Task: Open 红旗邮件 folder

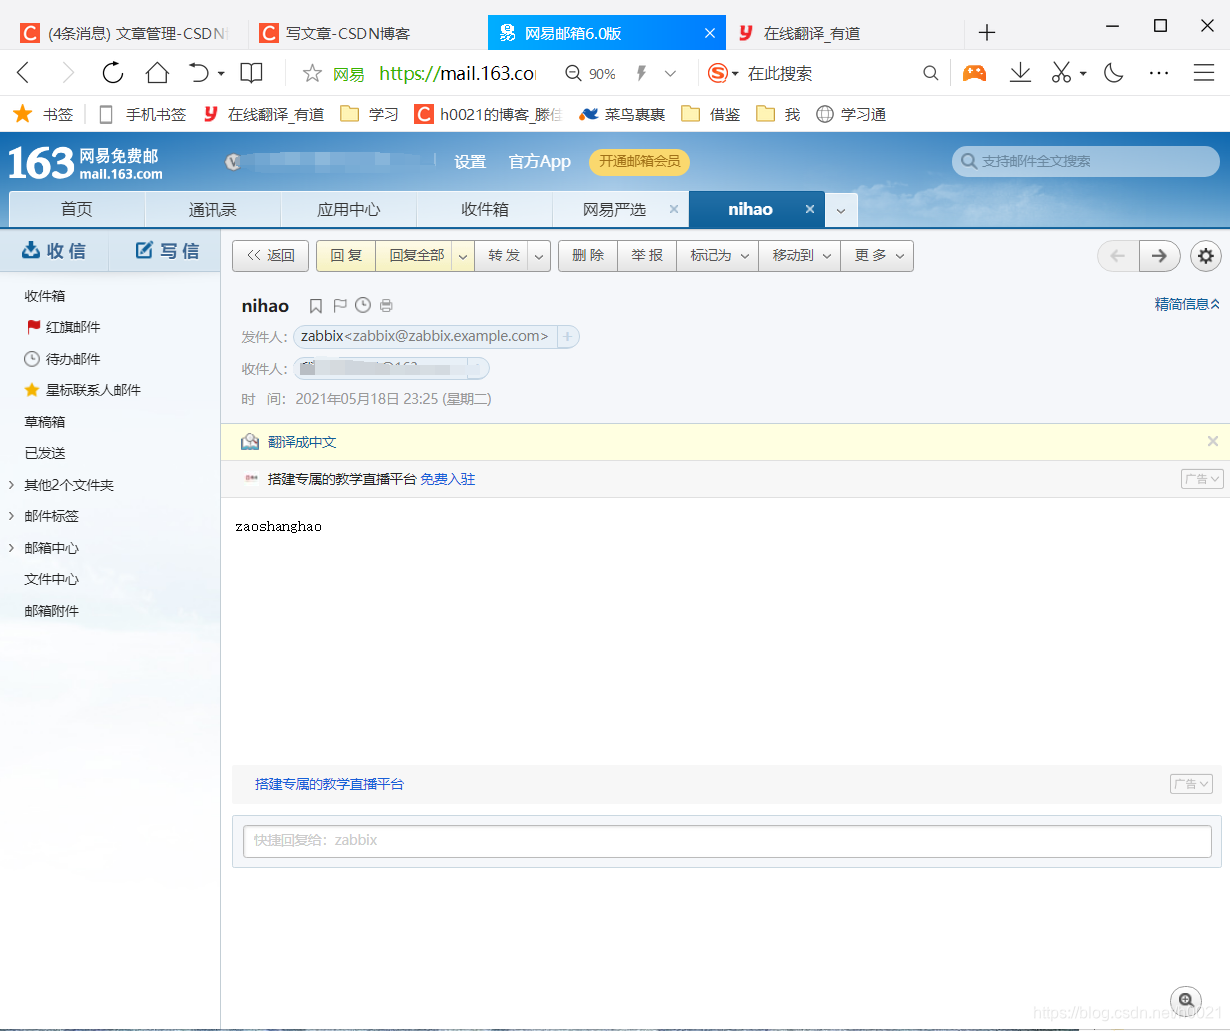Action: pyautogui.click(x=73, y=327)
